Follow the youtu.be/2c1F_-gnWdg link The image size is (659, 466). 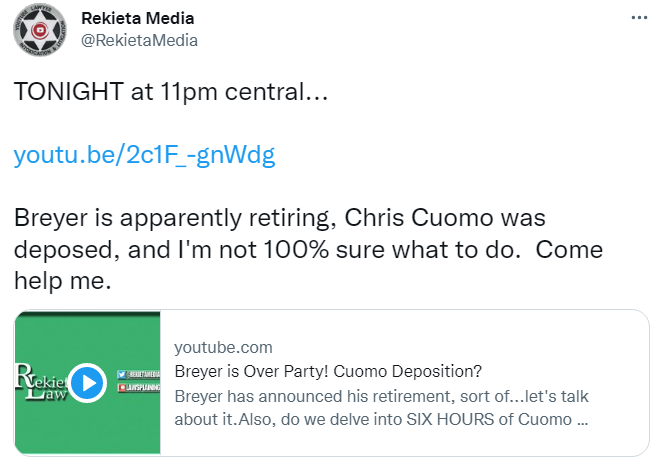[145, 155]
